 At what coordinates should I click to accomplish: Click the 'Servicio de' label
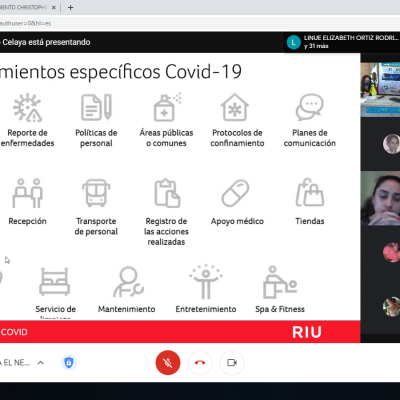click(56, 309)
